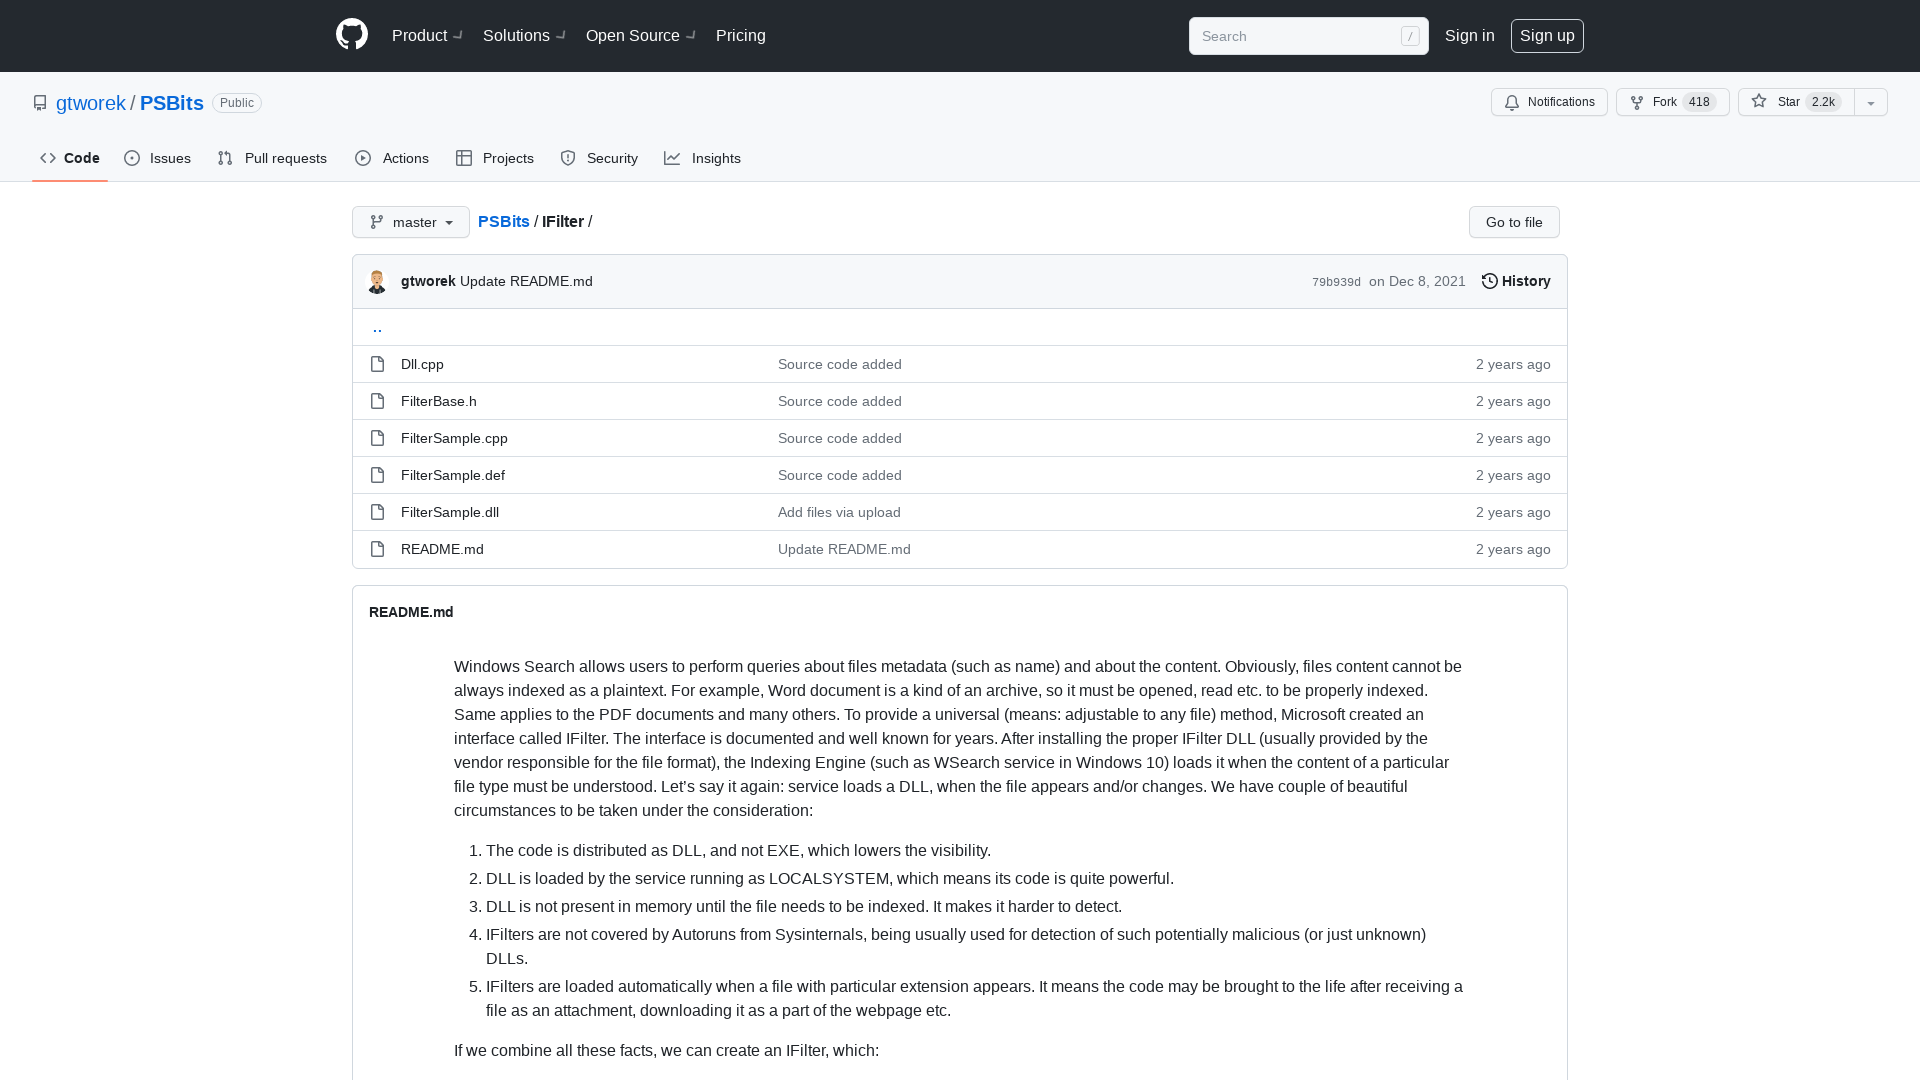The image size is (1920, 1080).
Task: Go to parent directory via double-dot link
Action: pyautogui.click(x=377, y=328)
